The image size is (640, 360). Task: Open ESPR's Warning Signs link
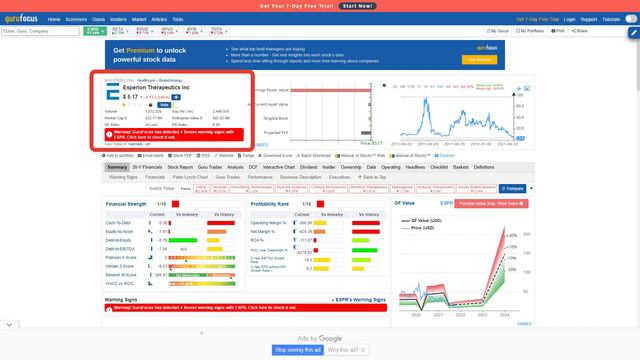point(359,300)
